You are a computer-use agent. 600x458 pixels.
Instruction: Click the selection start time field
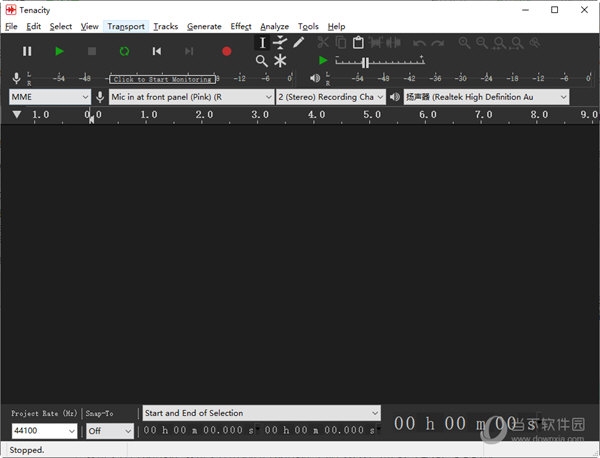click(198, 430)
